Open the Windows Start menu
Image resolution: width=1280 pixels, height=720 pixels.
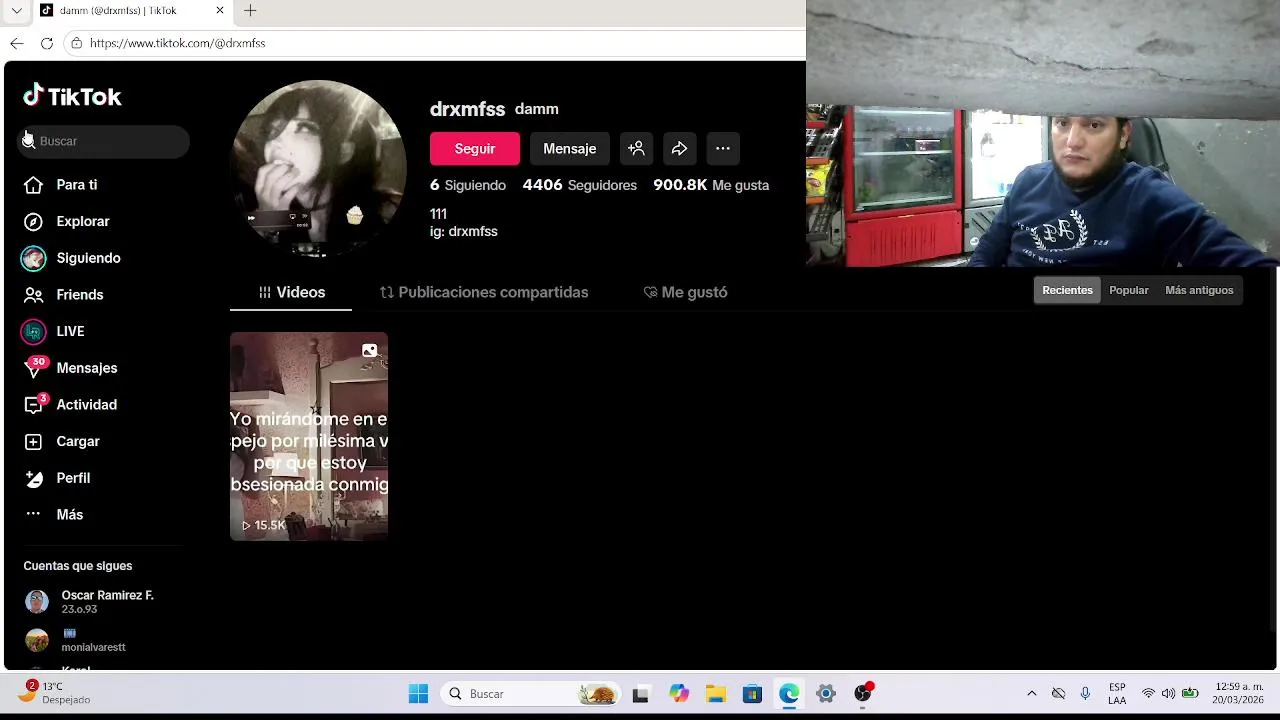pos(418,694)
